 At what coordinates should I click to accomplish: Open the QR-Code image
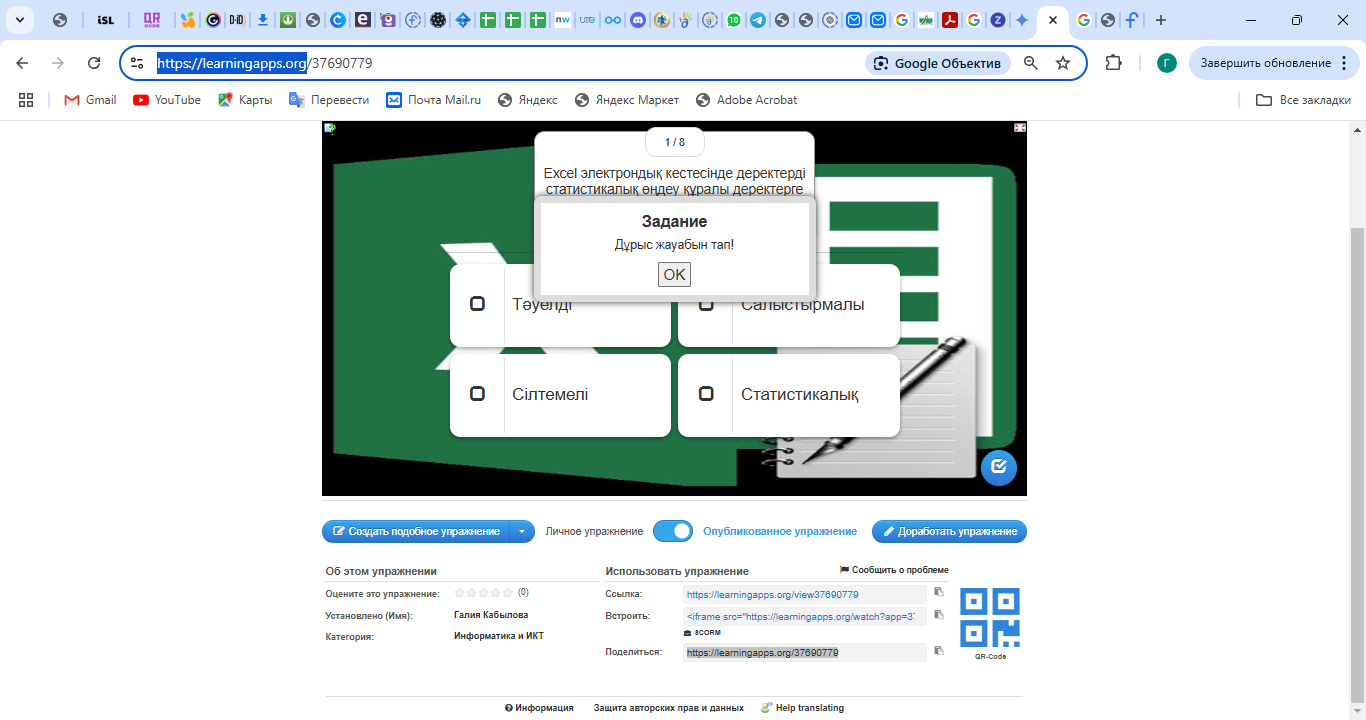(x=990, y=617)
